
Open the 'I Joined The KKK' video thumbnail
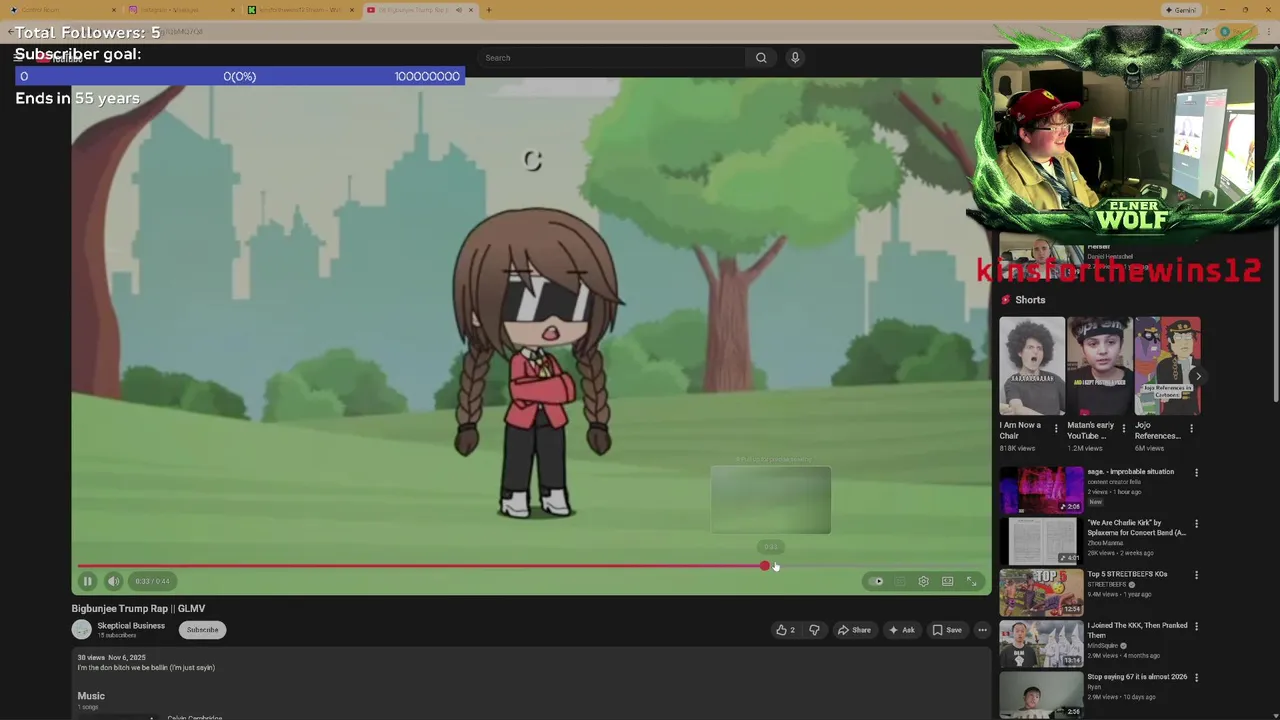(1041, 643)
